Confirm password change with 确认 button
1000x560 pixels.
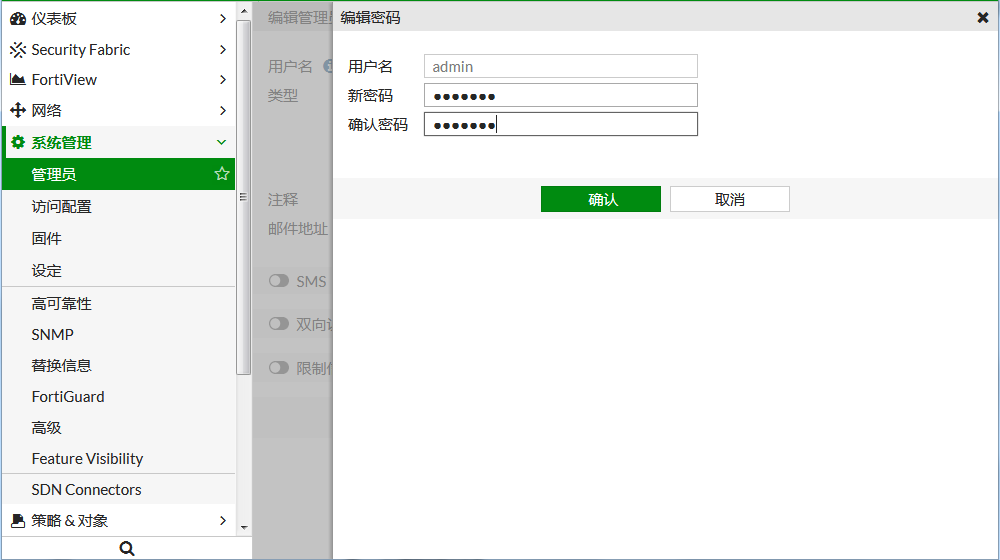click(x=600, y=199)
